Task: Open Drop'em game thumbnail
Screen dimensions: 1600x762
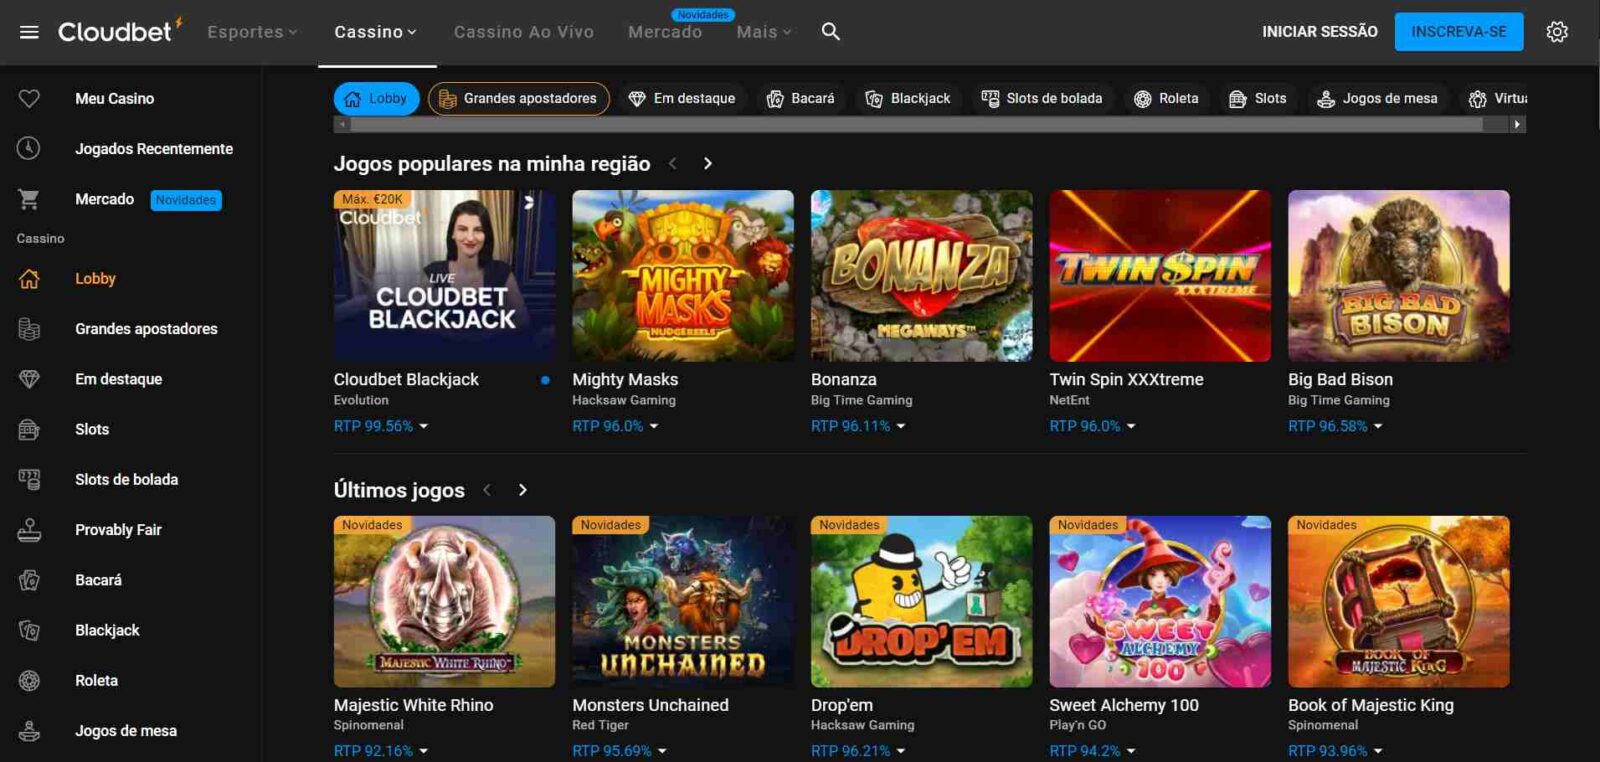Action: pos(921,601)
